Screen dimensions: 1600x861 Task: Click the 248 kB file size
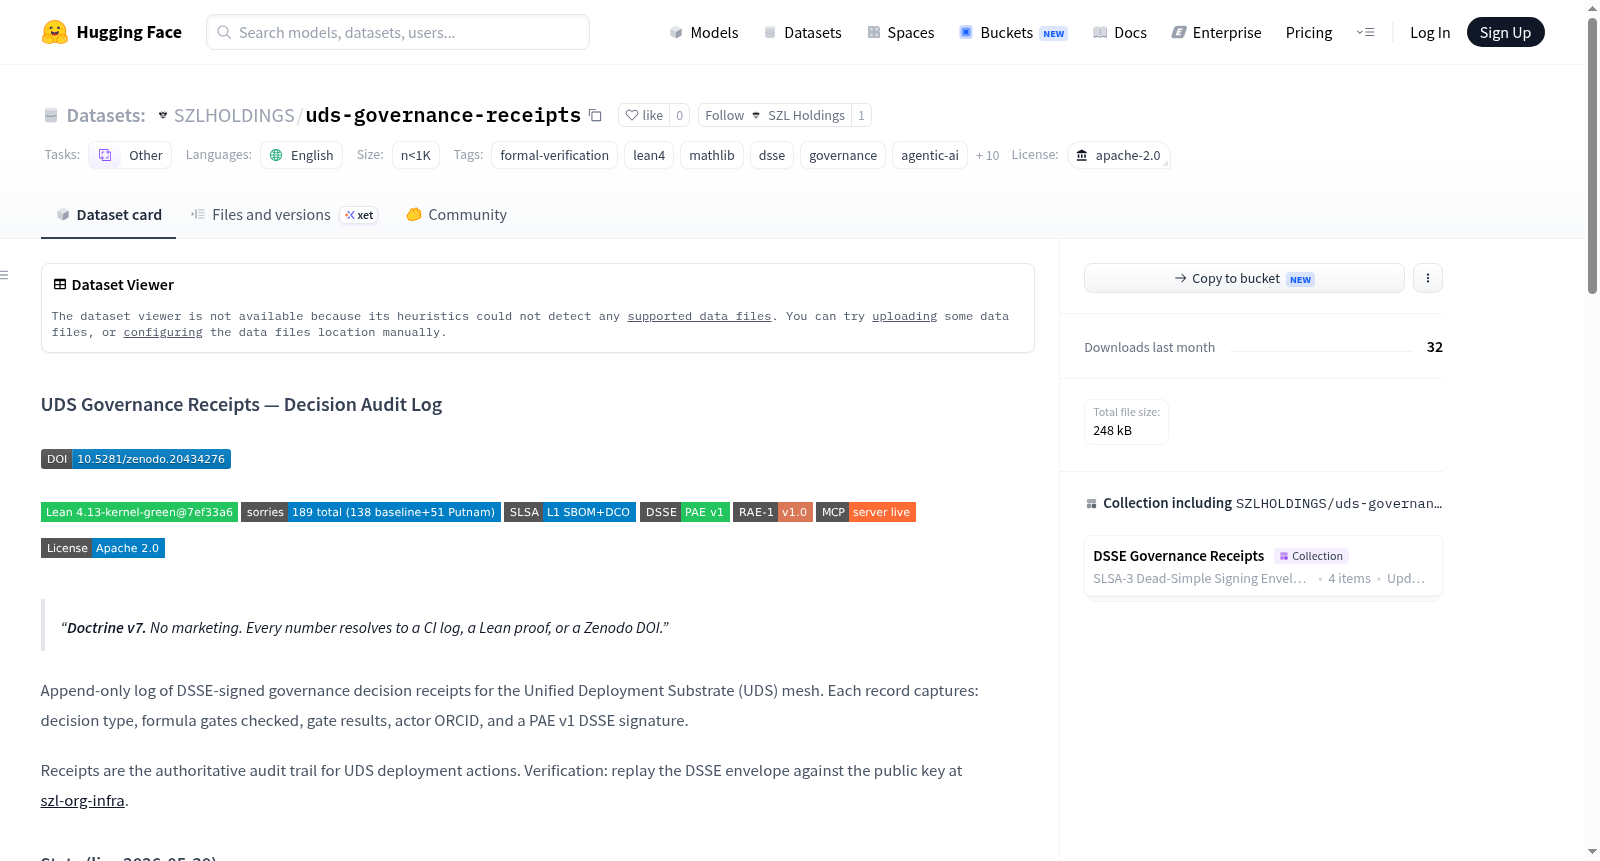(1113, 430)
